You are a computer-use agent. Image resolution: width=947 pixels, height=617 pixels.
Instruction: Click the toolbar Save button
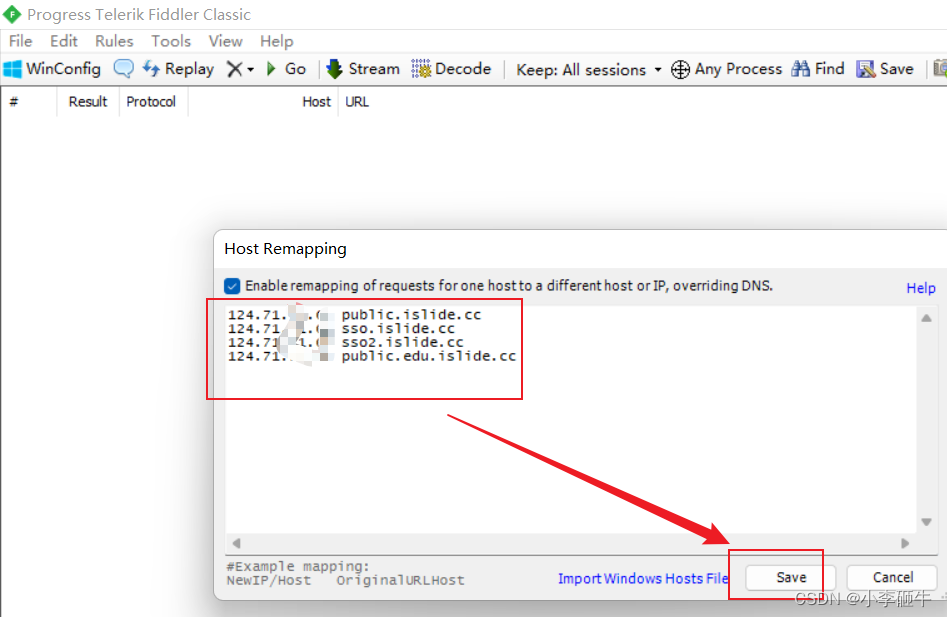tap(885, 69)
